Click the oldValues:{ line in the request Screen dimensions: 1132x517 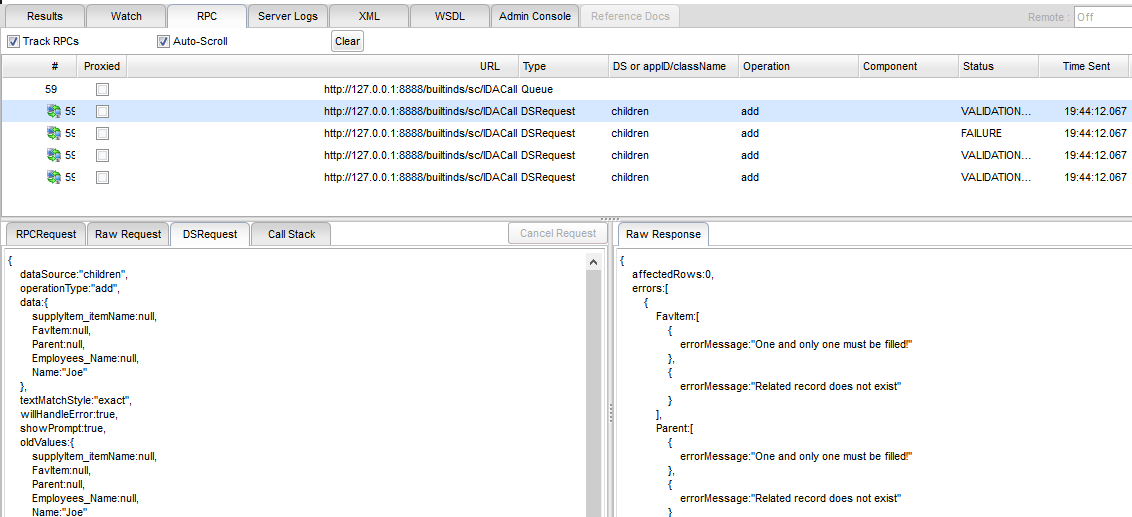point(47,441)
